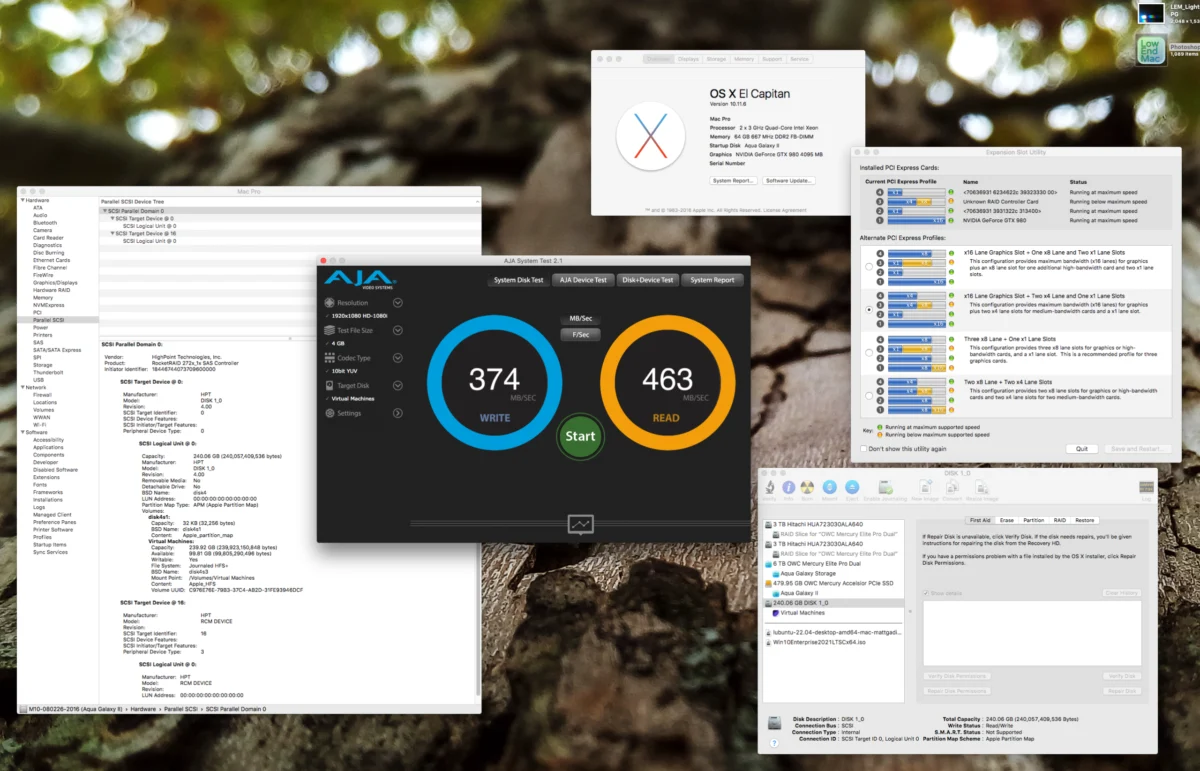Open System Disk Test in AJA
The height and width of the screenshot is (771, 1200).
pyautogui.click(x=518, y=280)
